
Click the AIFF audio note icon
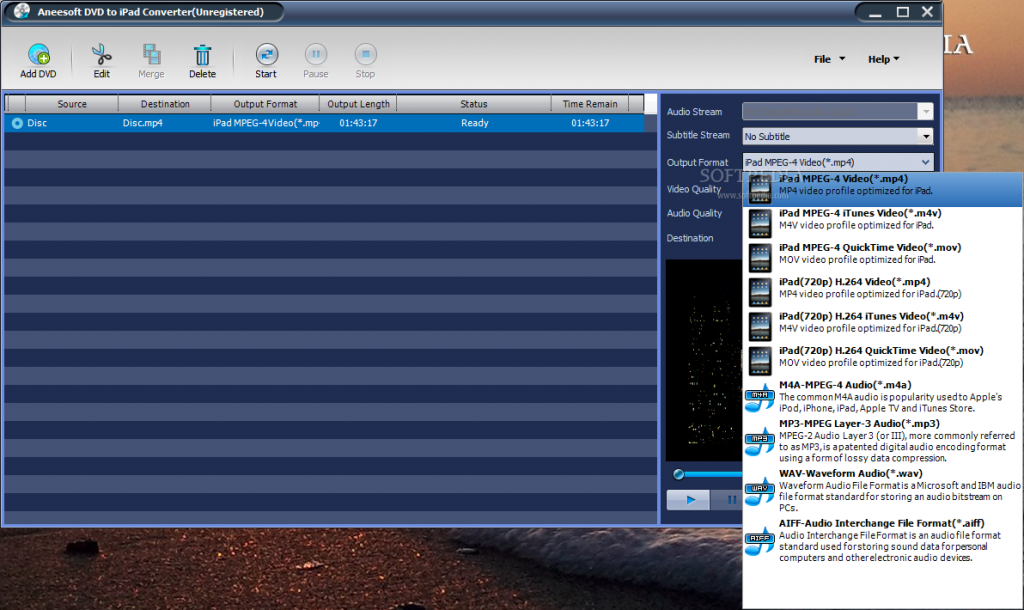click(x=760, y=540)
